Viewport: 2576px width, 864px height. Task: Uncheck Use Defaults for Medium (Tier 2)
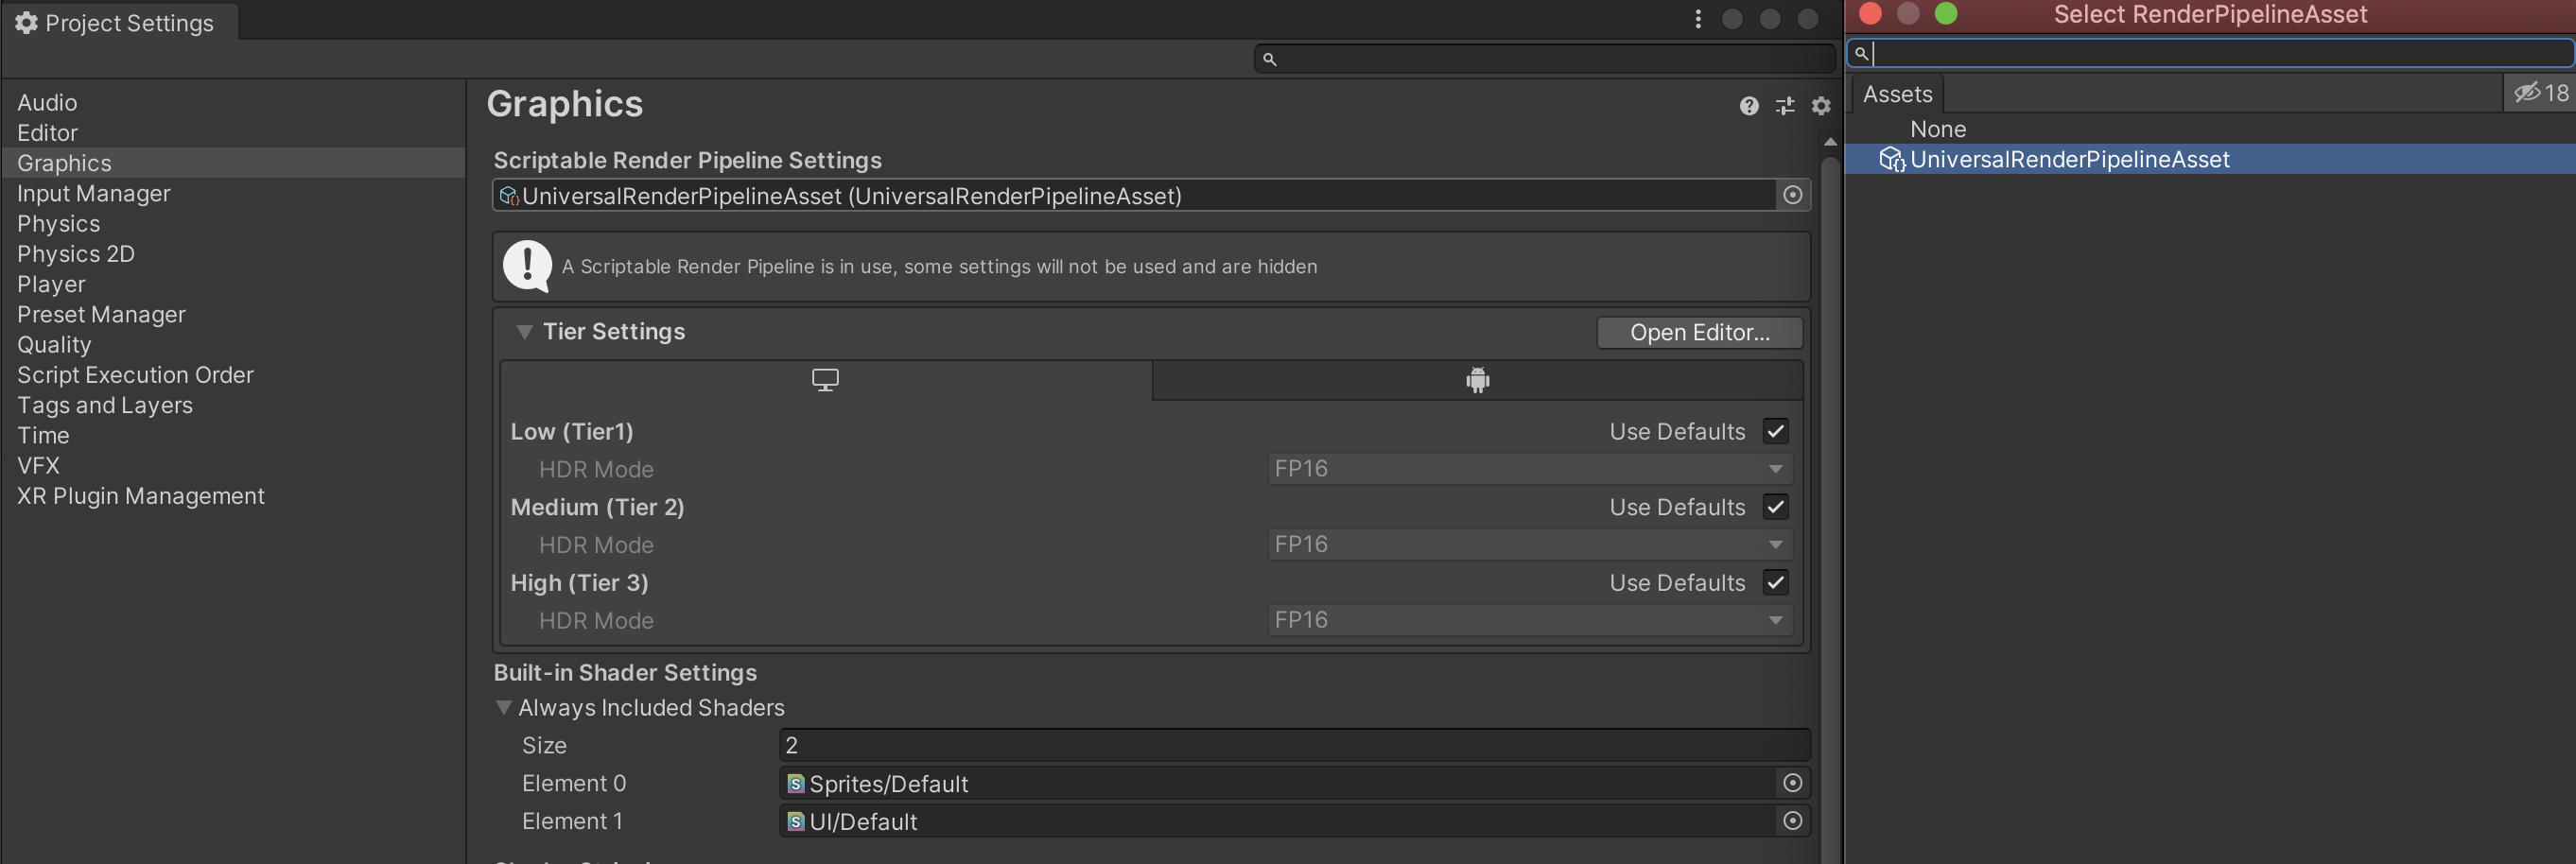[x=1776, y=507]
